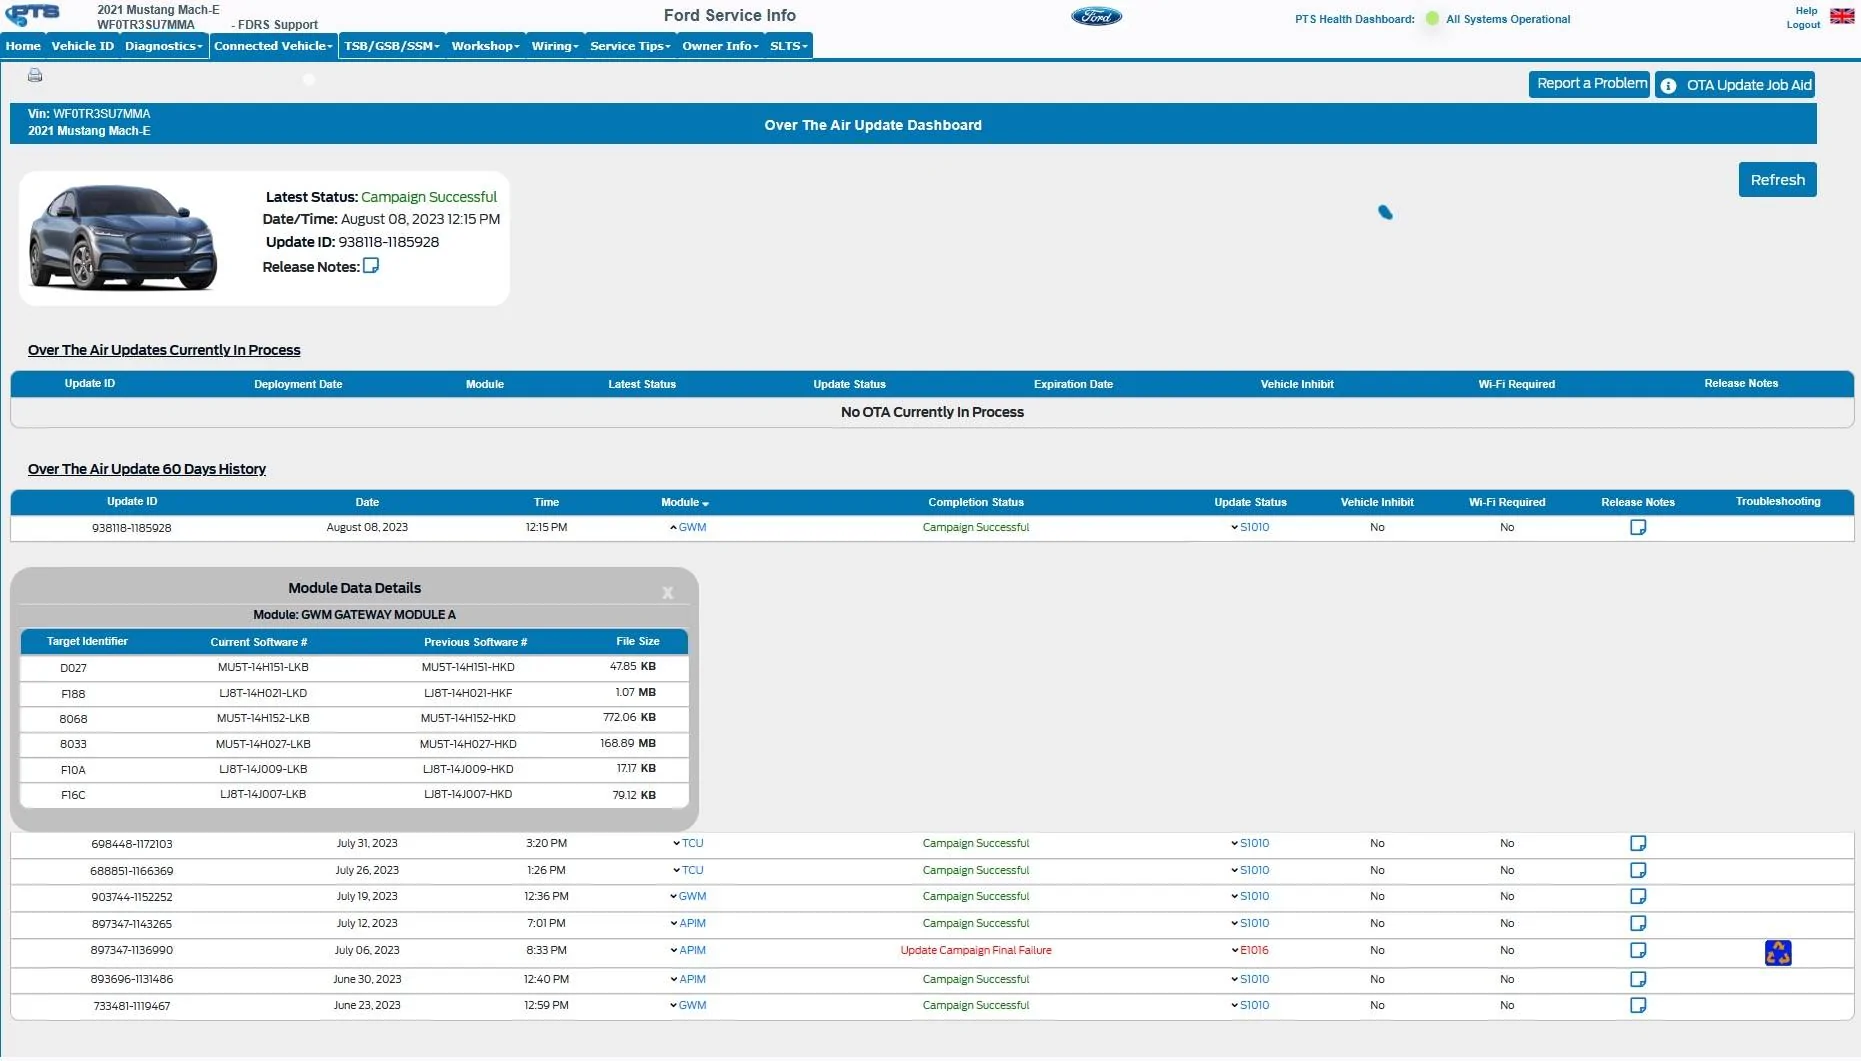Open the Owner Info menu

tap(720, 46)
